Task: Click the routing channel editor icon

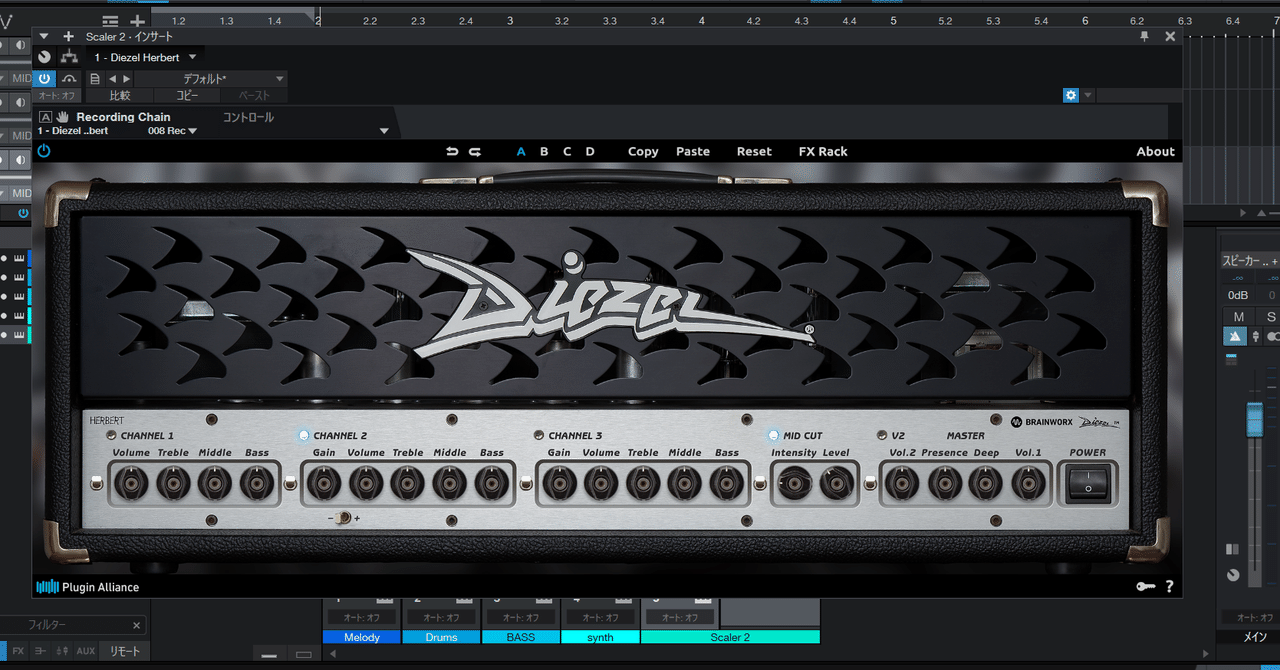Action: (x=69, y=57)
